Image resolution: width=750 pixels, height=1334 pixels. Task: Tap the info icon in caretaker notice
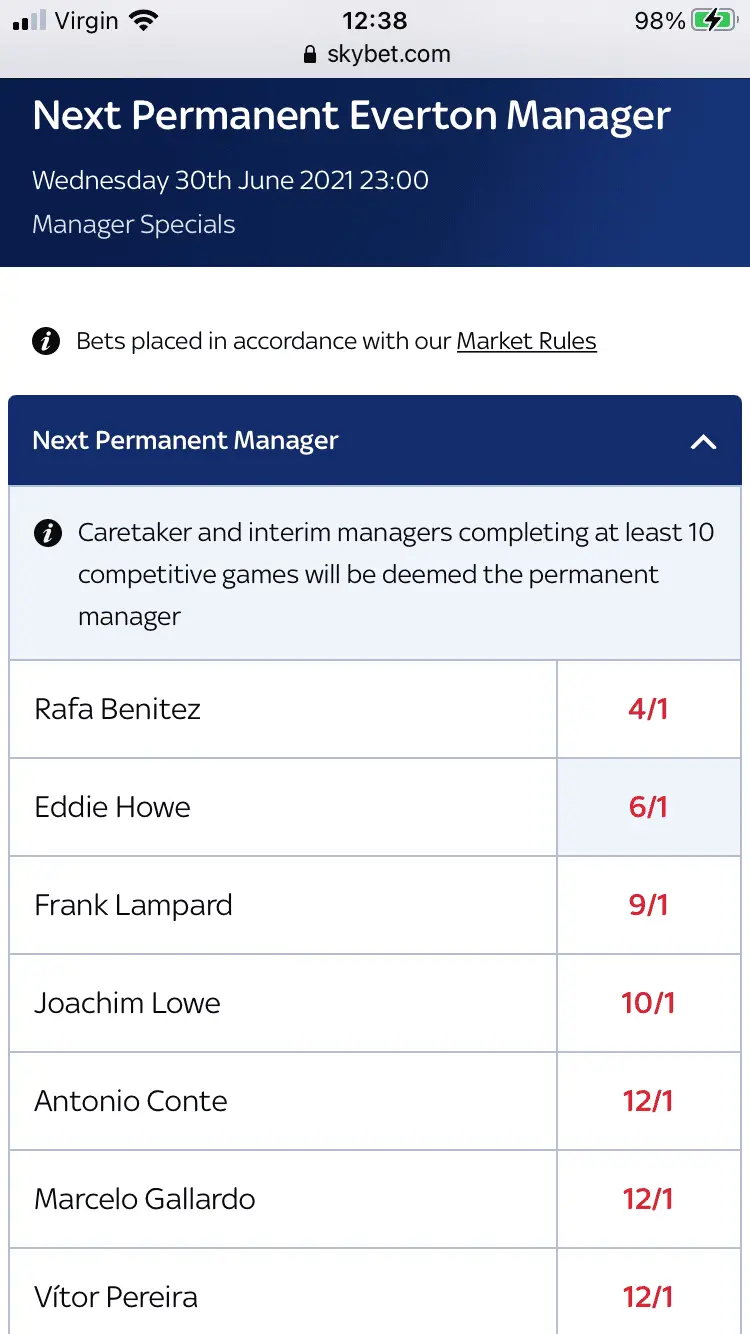coord(47,533)
